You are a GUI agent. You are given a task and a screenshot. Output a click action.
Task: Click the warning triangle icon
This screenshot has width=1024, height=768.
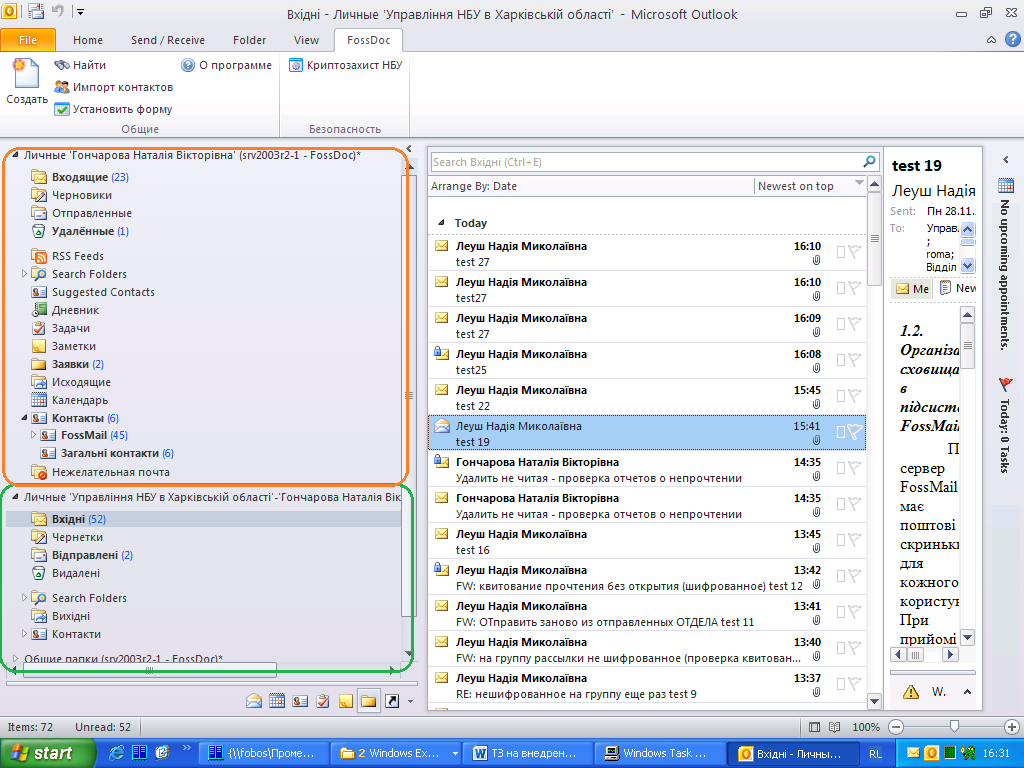click(910, 692)
